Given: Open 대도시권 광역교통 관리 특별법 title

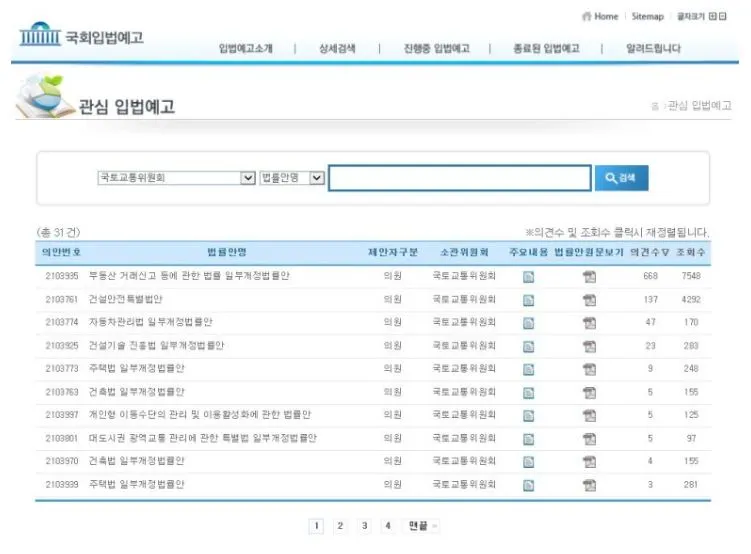Looking at the screenshot, I should 203,438.
